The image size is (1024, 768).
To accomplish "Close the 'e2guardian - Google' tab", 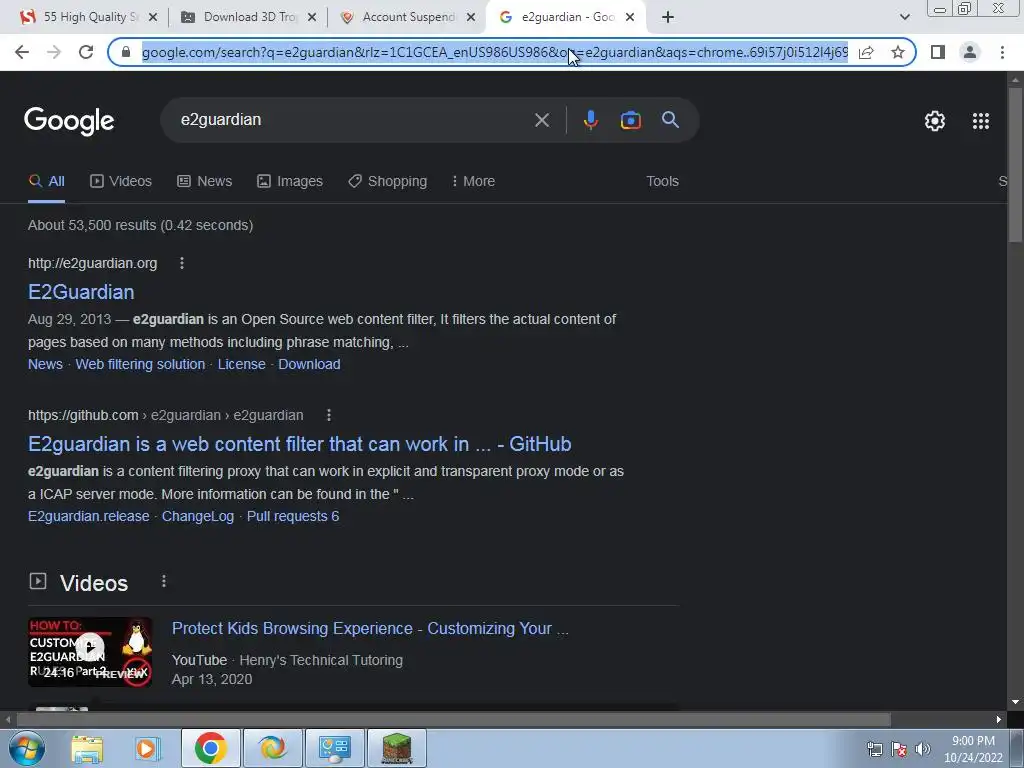I will tap(630, 17).
